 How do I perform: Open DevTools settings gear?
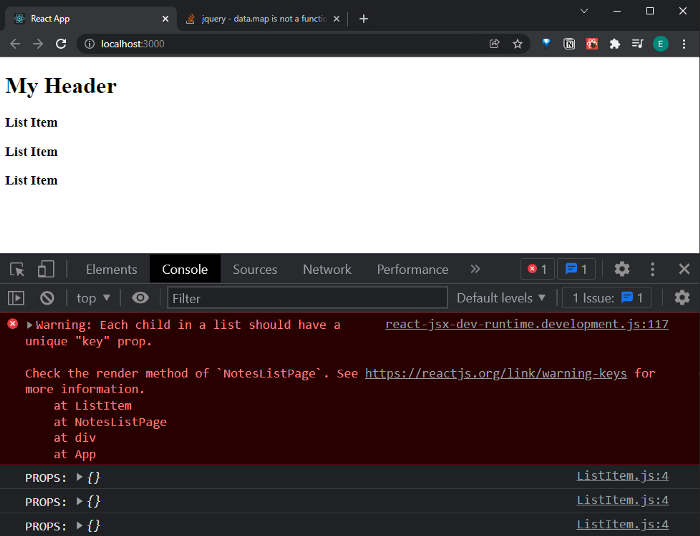coord(622,269)
